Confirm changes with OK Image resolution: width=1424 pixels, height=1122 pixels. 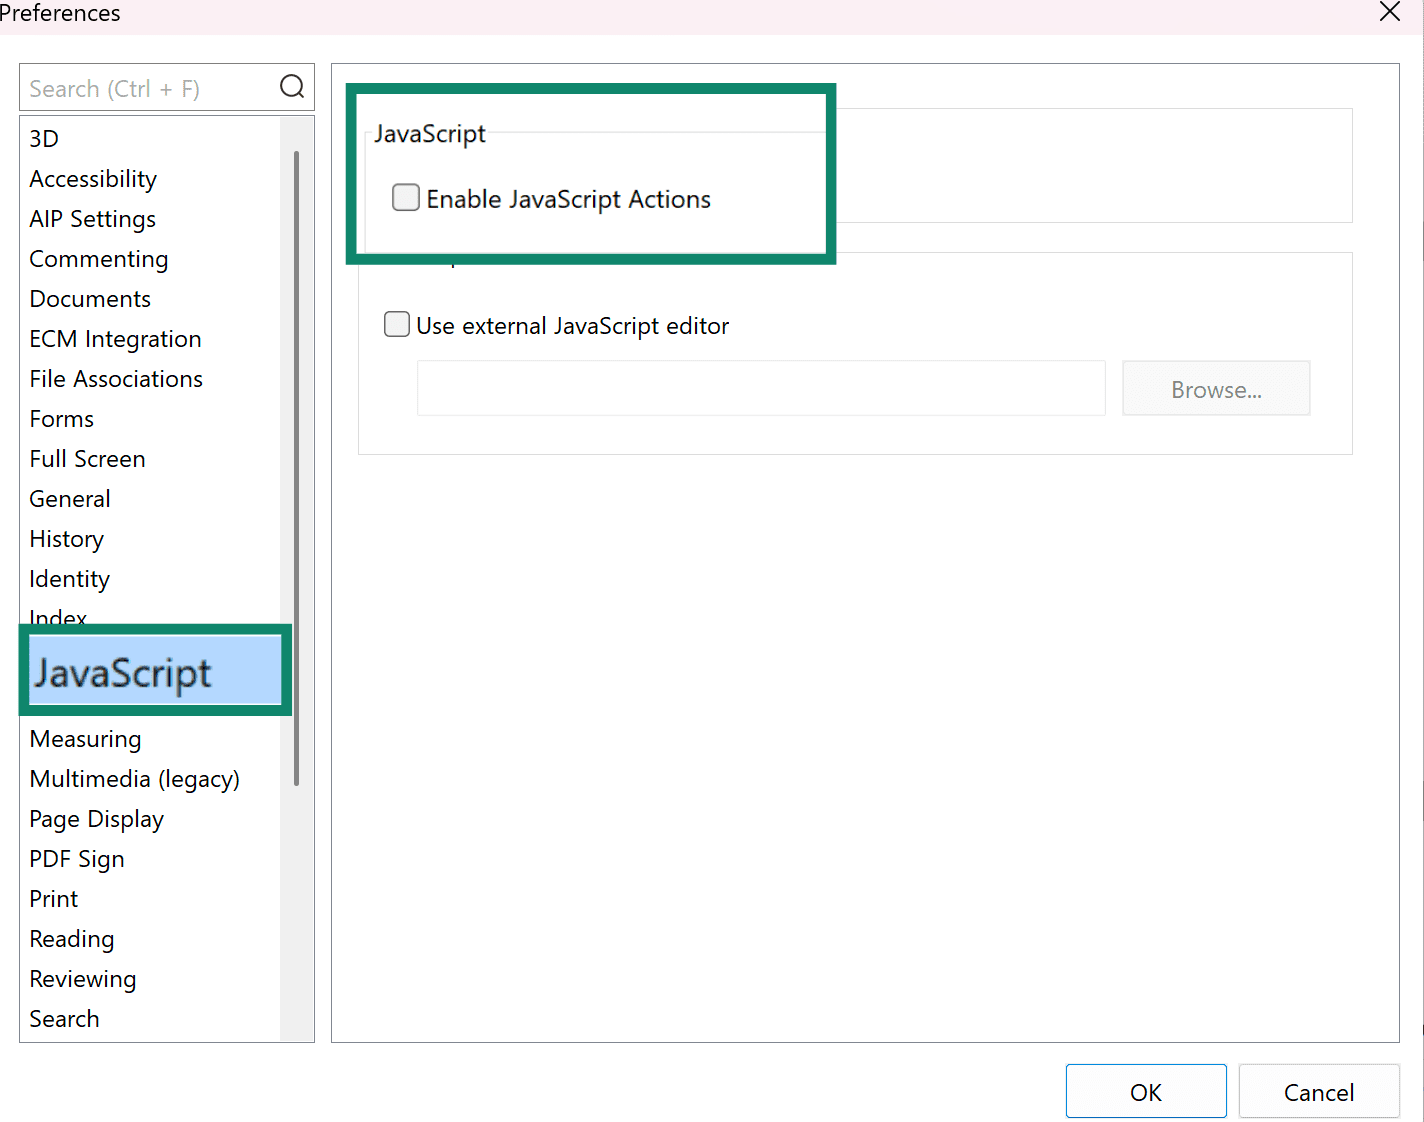point(1146,1091)
